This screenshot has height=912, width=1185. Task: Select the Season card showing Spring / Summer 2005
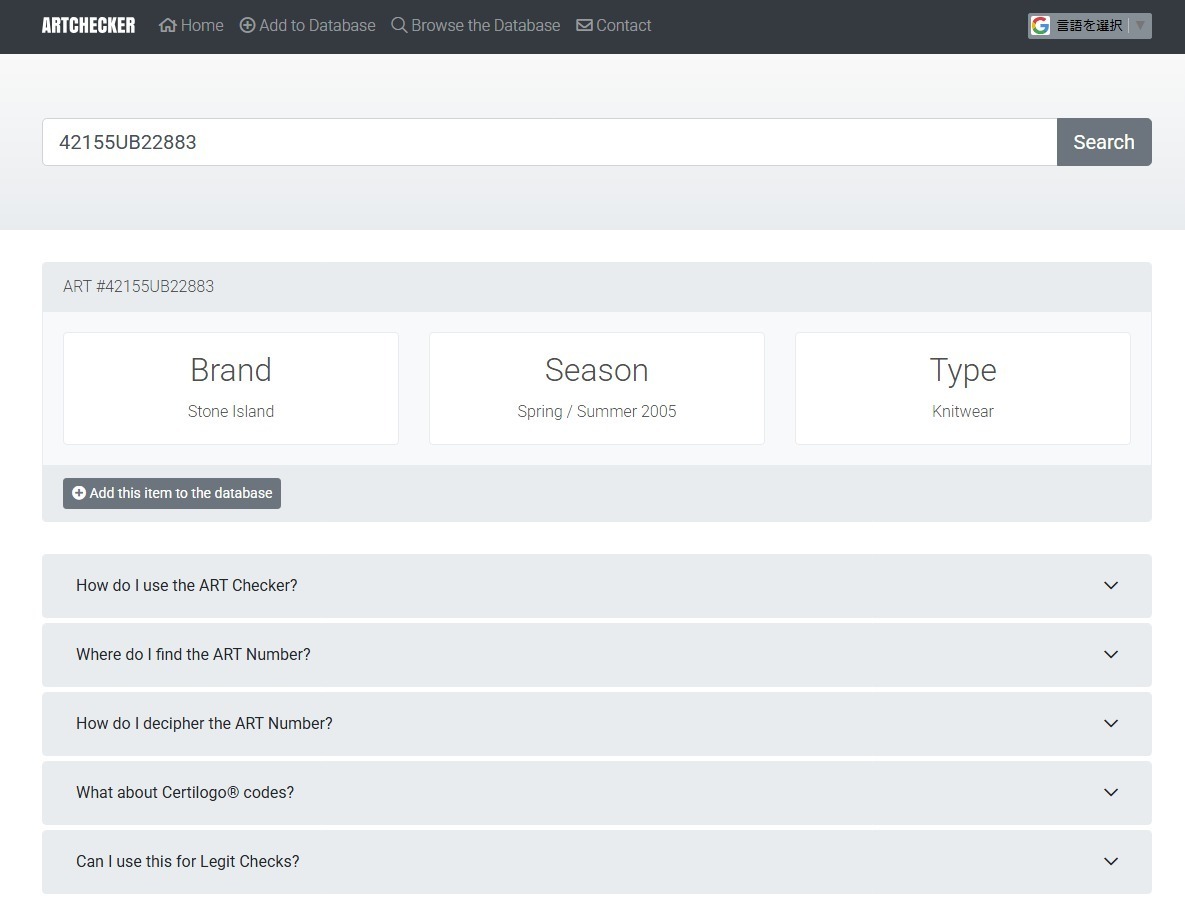[x=597, y=388]
